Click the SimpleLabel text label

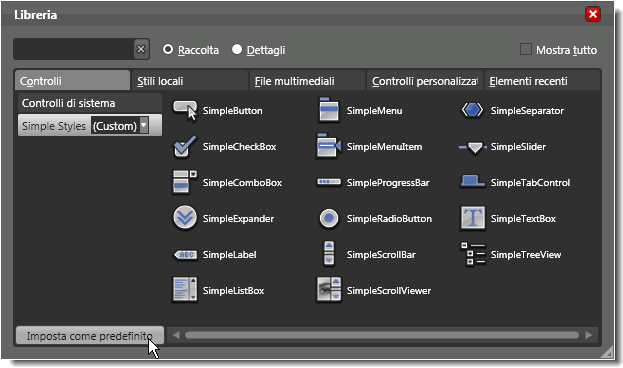(230, 255)
